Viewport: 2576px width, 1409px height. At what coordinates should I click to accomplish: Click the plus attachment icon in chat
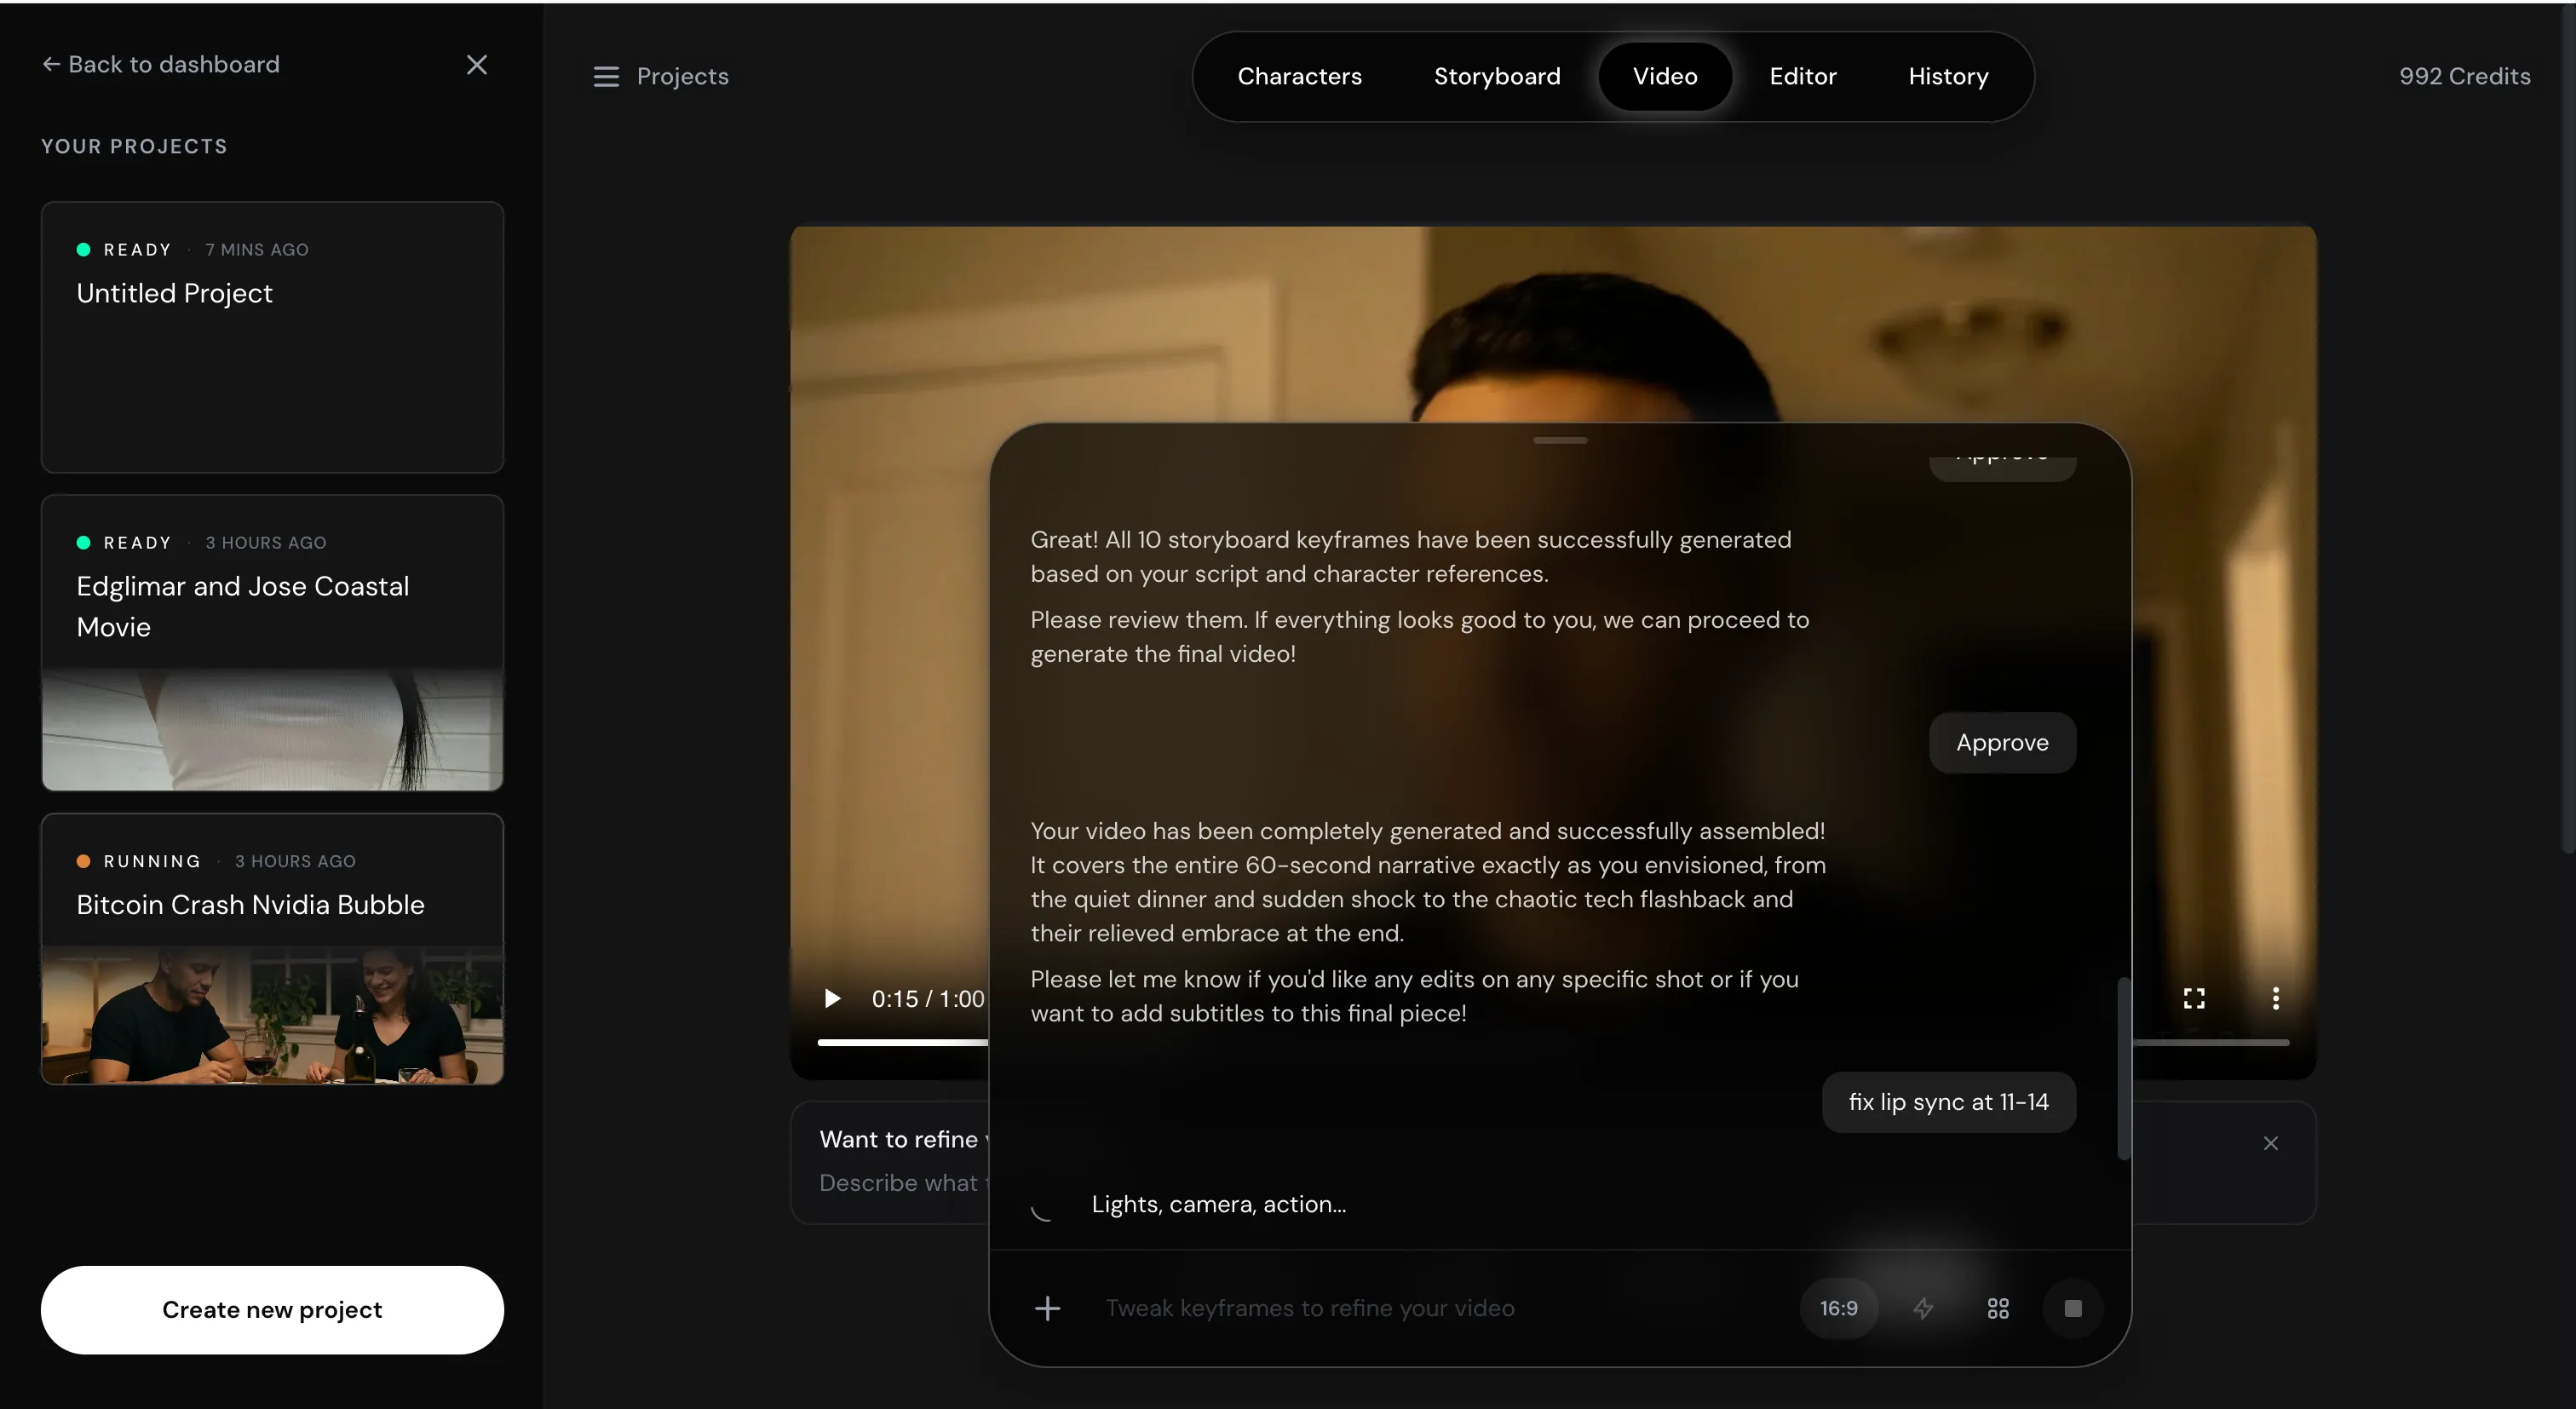[1047, 1308]
